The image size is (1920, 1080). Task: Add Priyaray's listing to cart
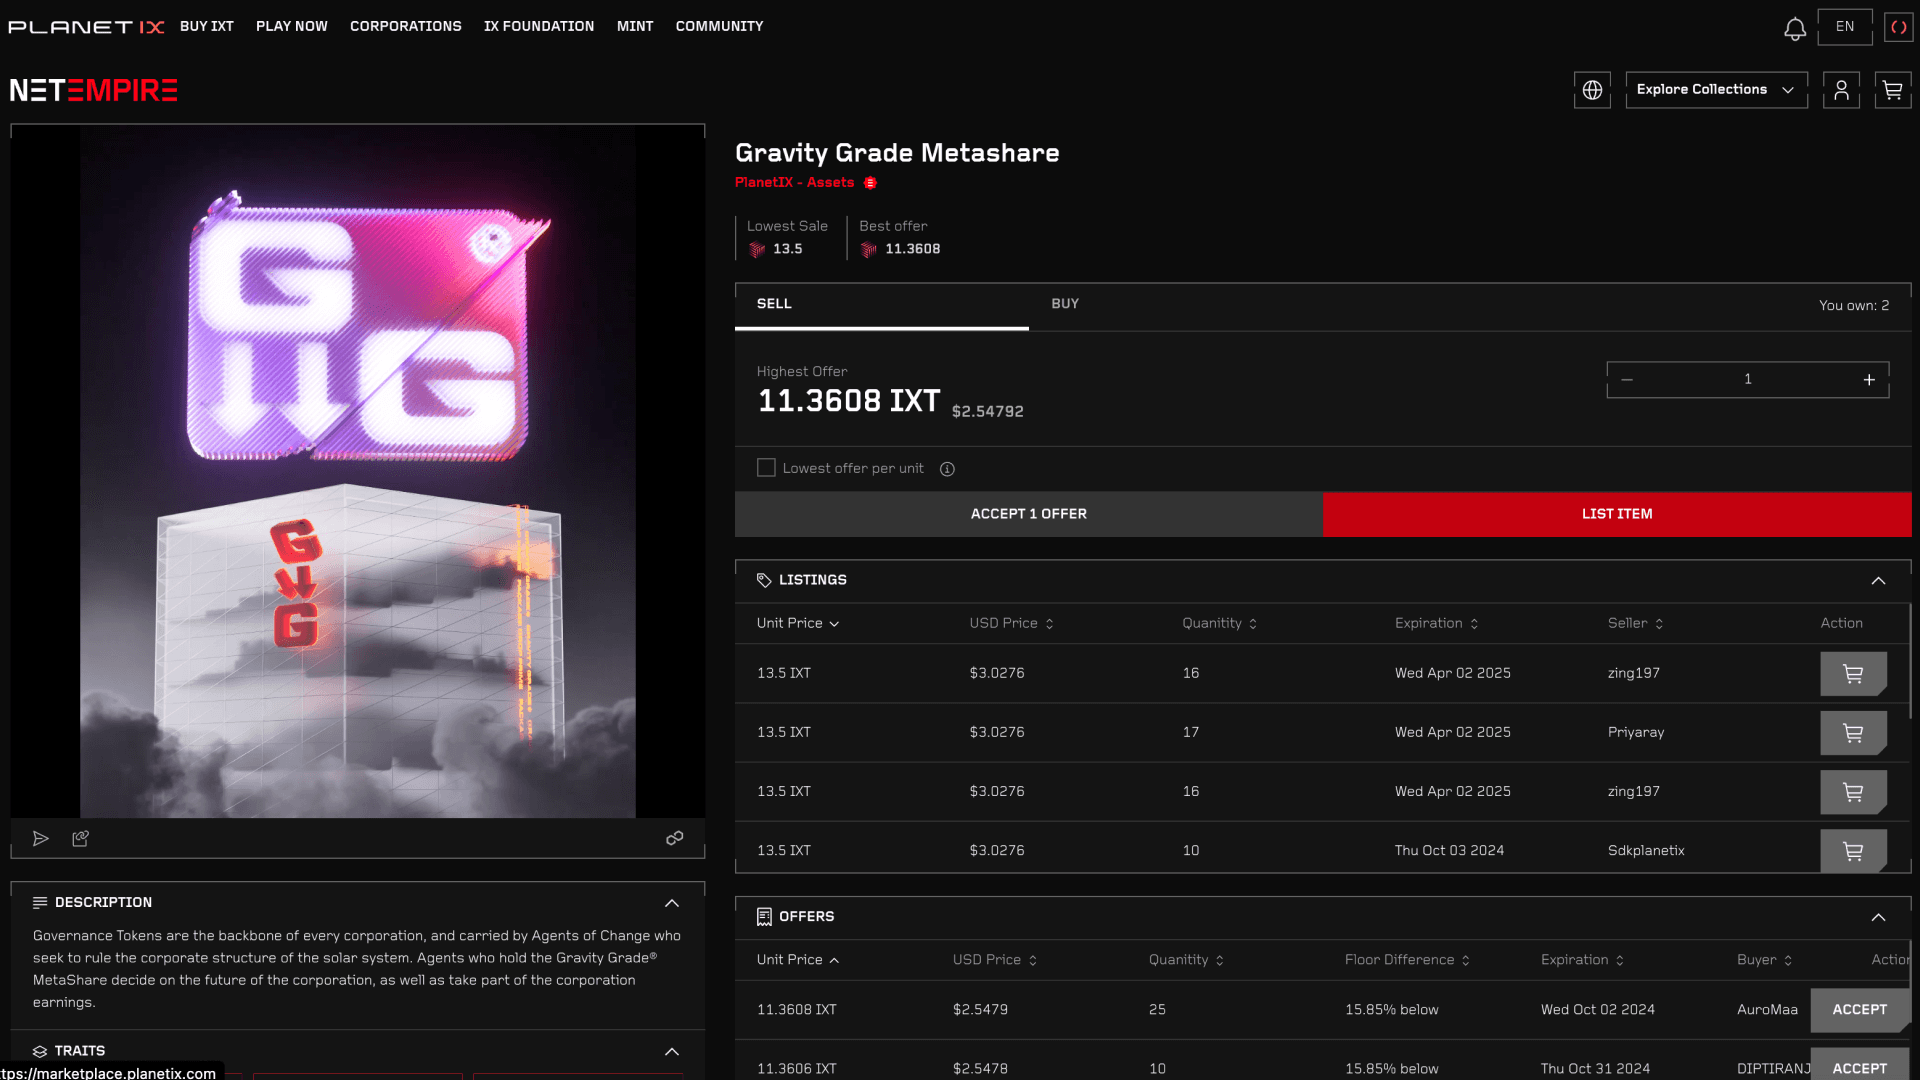pyautogui.click(x=1852, y=732)
